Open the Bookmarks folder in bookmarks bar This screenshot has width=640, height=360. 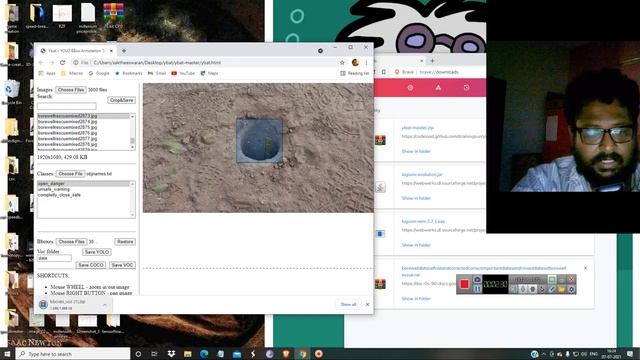129,73
